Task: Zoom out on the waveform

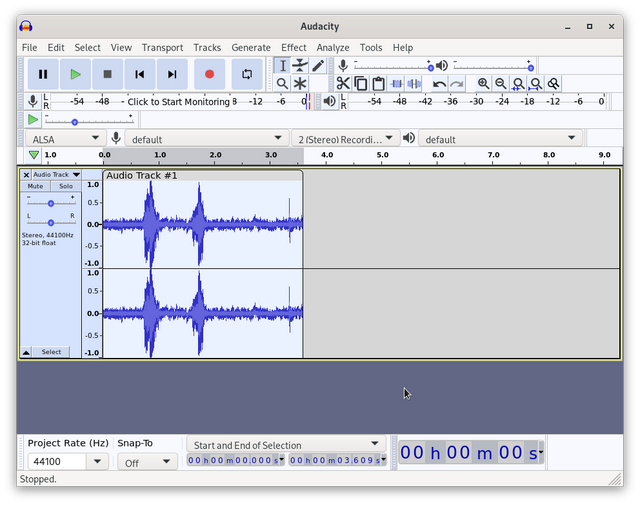Action: pyautogui.click(x=501, y=84)
